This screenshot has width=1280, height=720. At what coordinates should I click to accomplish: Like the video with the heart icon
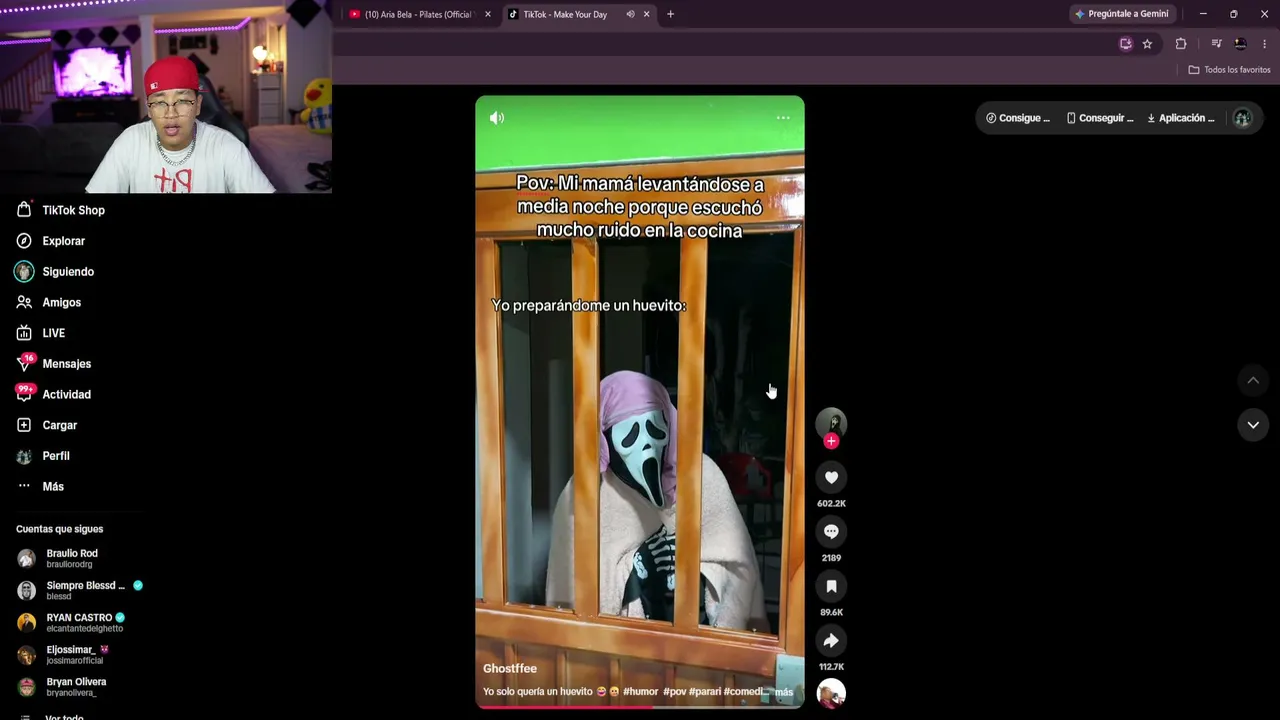(831, 477)
